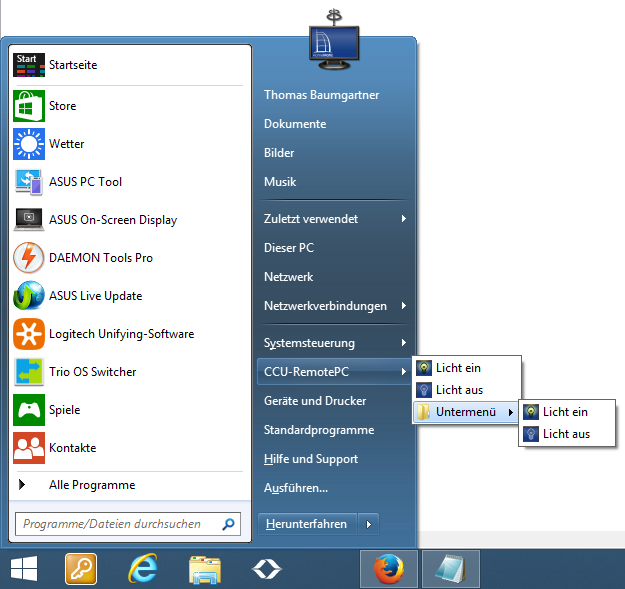The width and height of the screenshot is (625, 589).
Task: Open the white diamond arrows taskbar icon
Action: [x=267, y=569]
